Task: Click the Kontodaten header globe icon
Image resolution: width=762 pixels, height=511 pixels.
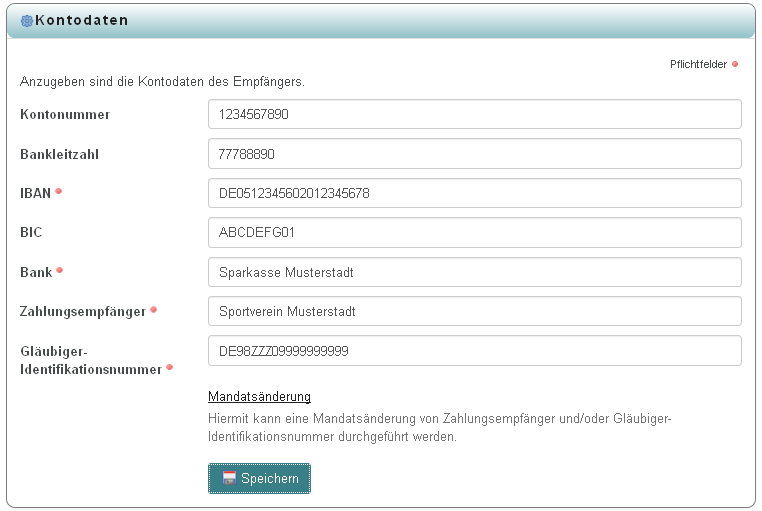Action: point(27,21)
